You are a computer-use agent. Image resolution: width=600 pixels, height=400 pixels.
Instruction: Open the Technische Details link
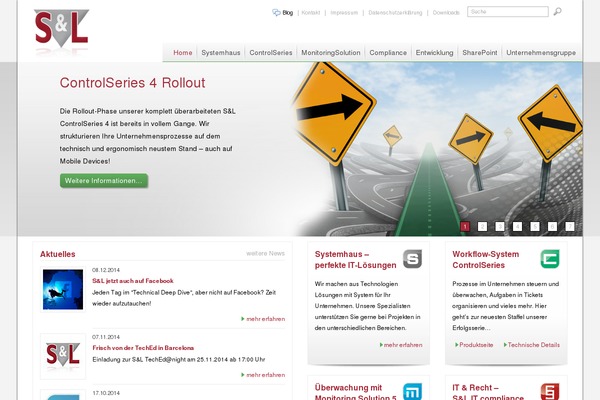tap(532, 345)
